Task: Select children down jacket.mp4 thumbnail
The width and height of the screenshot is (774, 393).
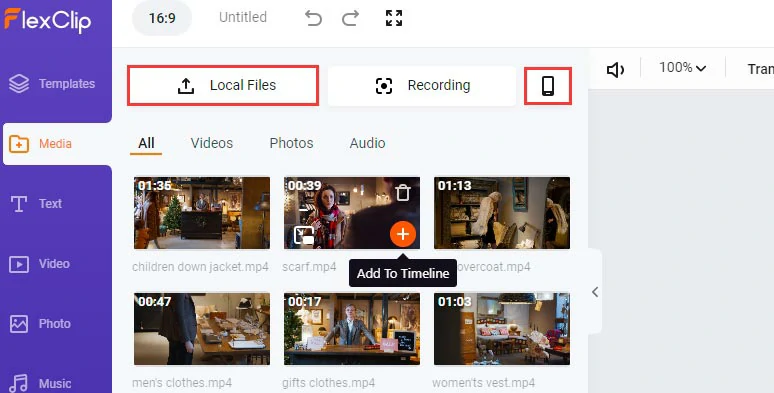Action: [202, 213]
